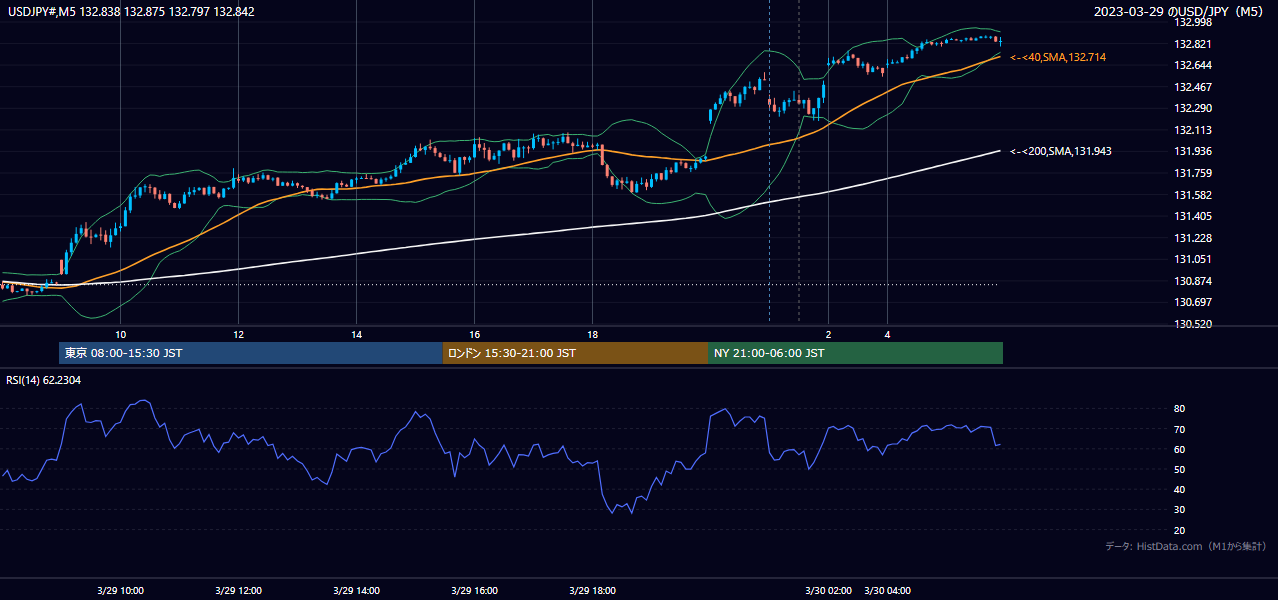Image resolution: width=1278 pixels, height=600 pixels.
Task: Click the bottom date label 3/29 10:00
Action: pyautogui.click(x=120, y=591)
